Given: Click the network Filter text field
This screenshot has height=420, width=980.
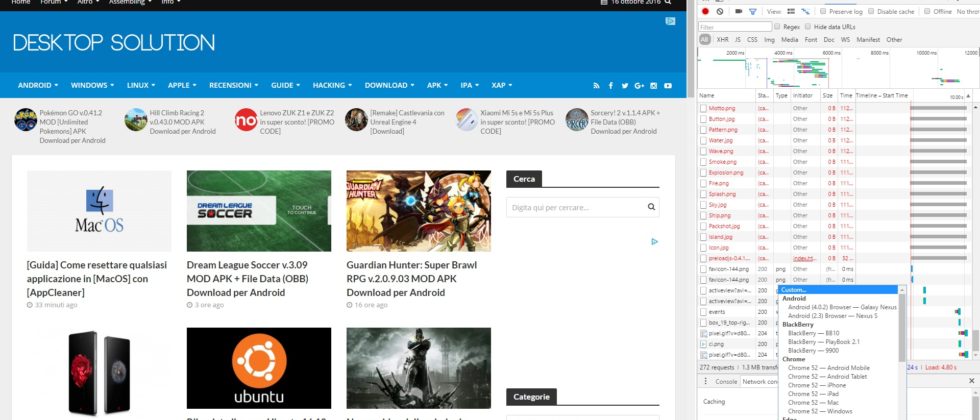Looking at the screenshot, I should 734,26.
